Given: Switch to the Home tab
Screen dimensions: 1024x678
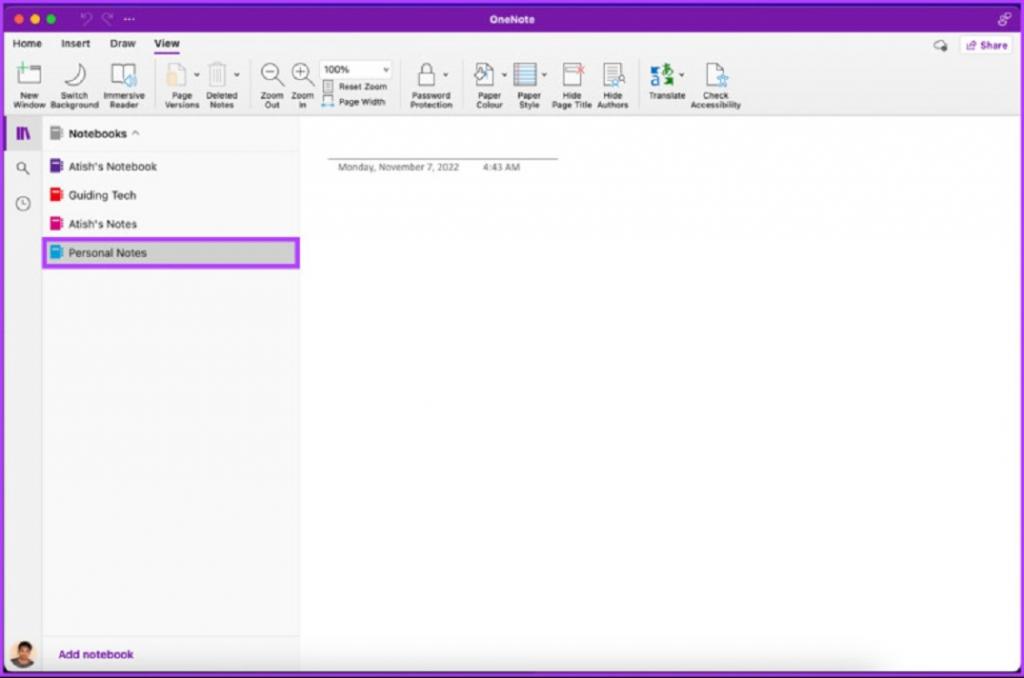Looking at the screenshot, I should point(27,44).
